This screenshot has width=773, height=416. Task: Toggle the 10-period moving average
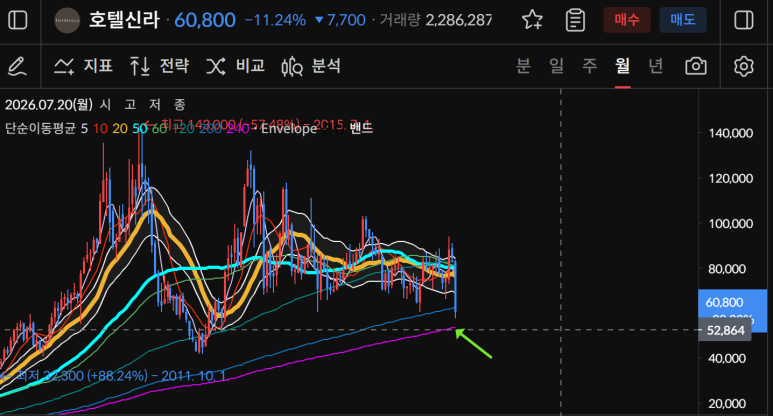click(101, 129)
